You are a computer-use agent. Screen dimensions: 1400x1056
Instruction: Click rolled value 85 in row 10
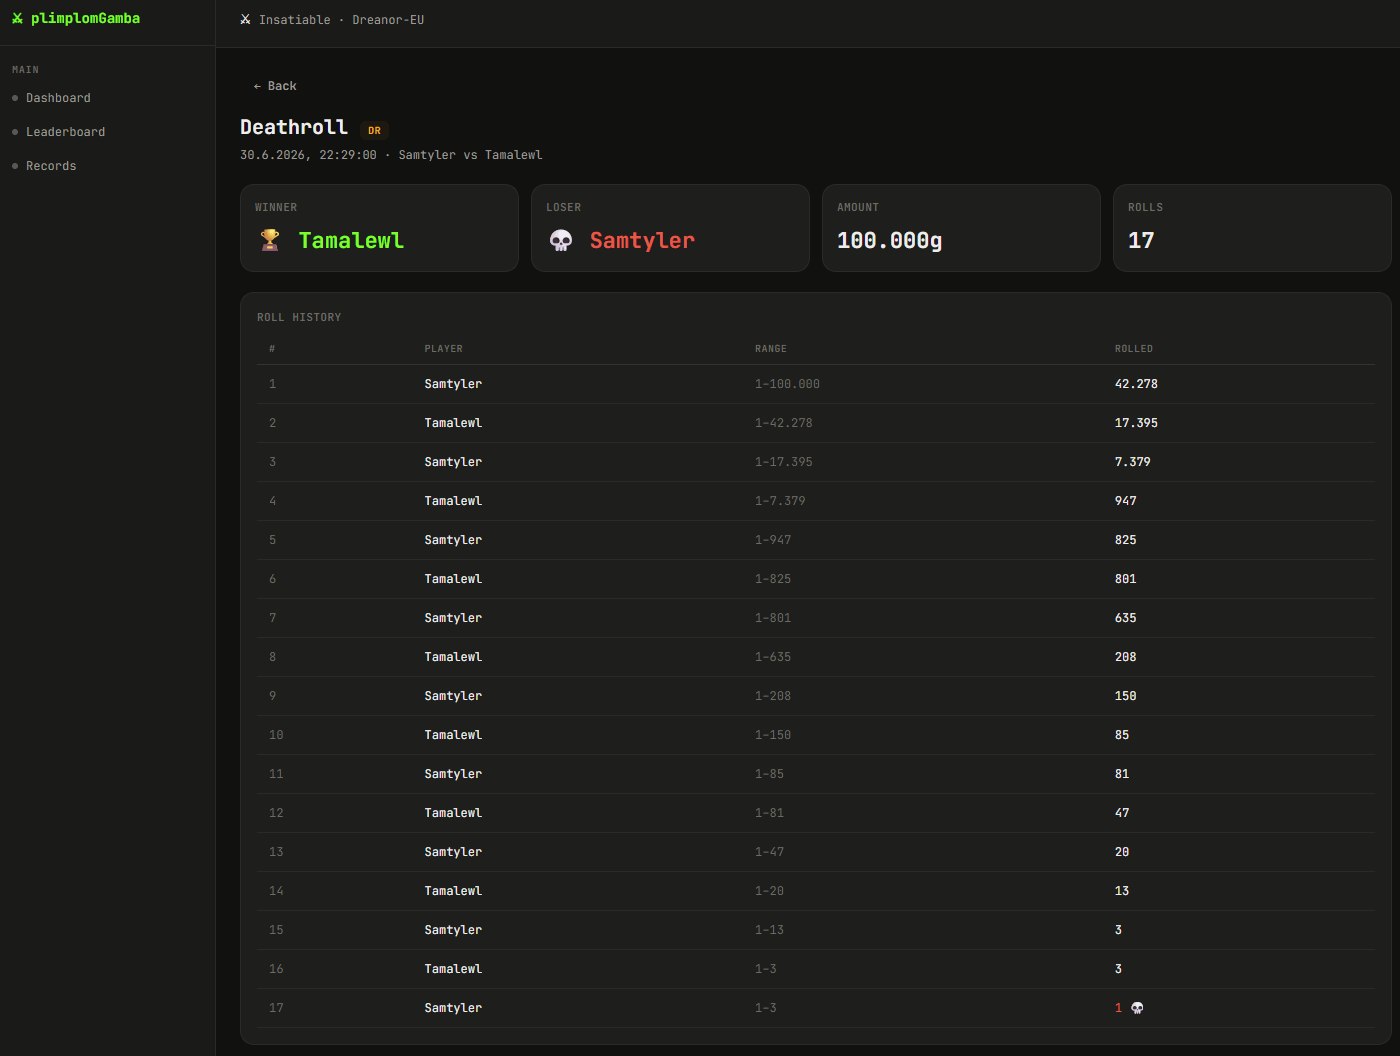(x=1122, y=735)
